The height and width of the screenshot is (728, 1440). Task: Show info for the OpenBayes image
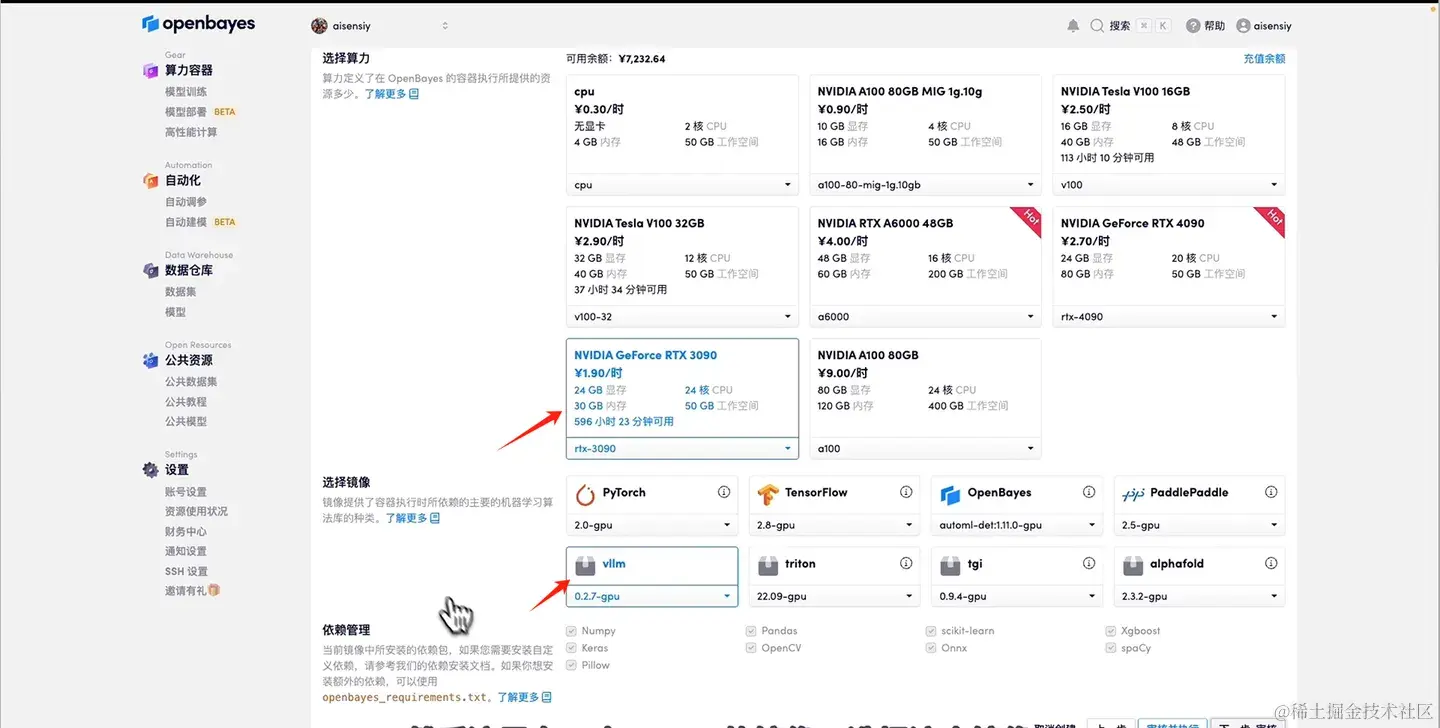1089,492
